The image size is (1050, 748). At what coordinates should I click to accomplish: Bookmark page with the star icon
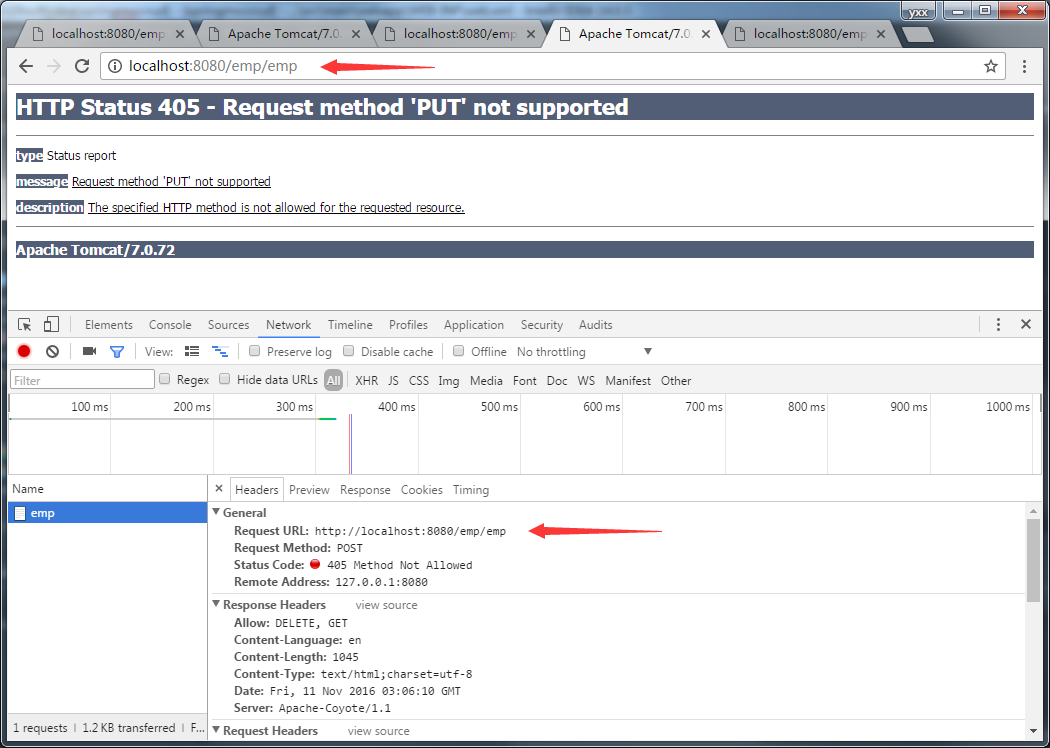pos(990,66)
